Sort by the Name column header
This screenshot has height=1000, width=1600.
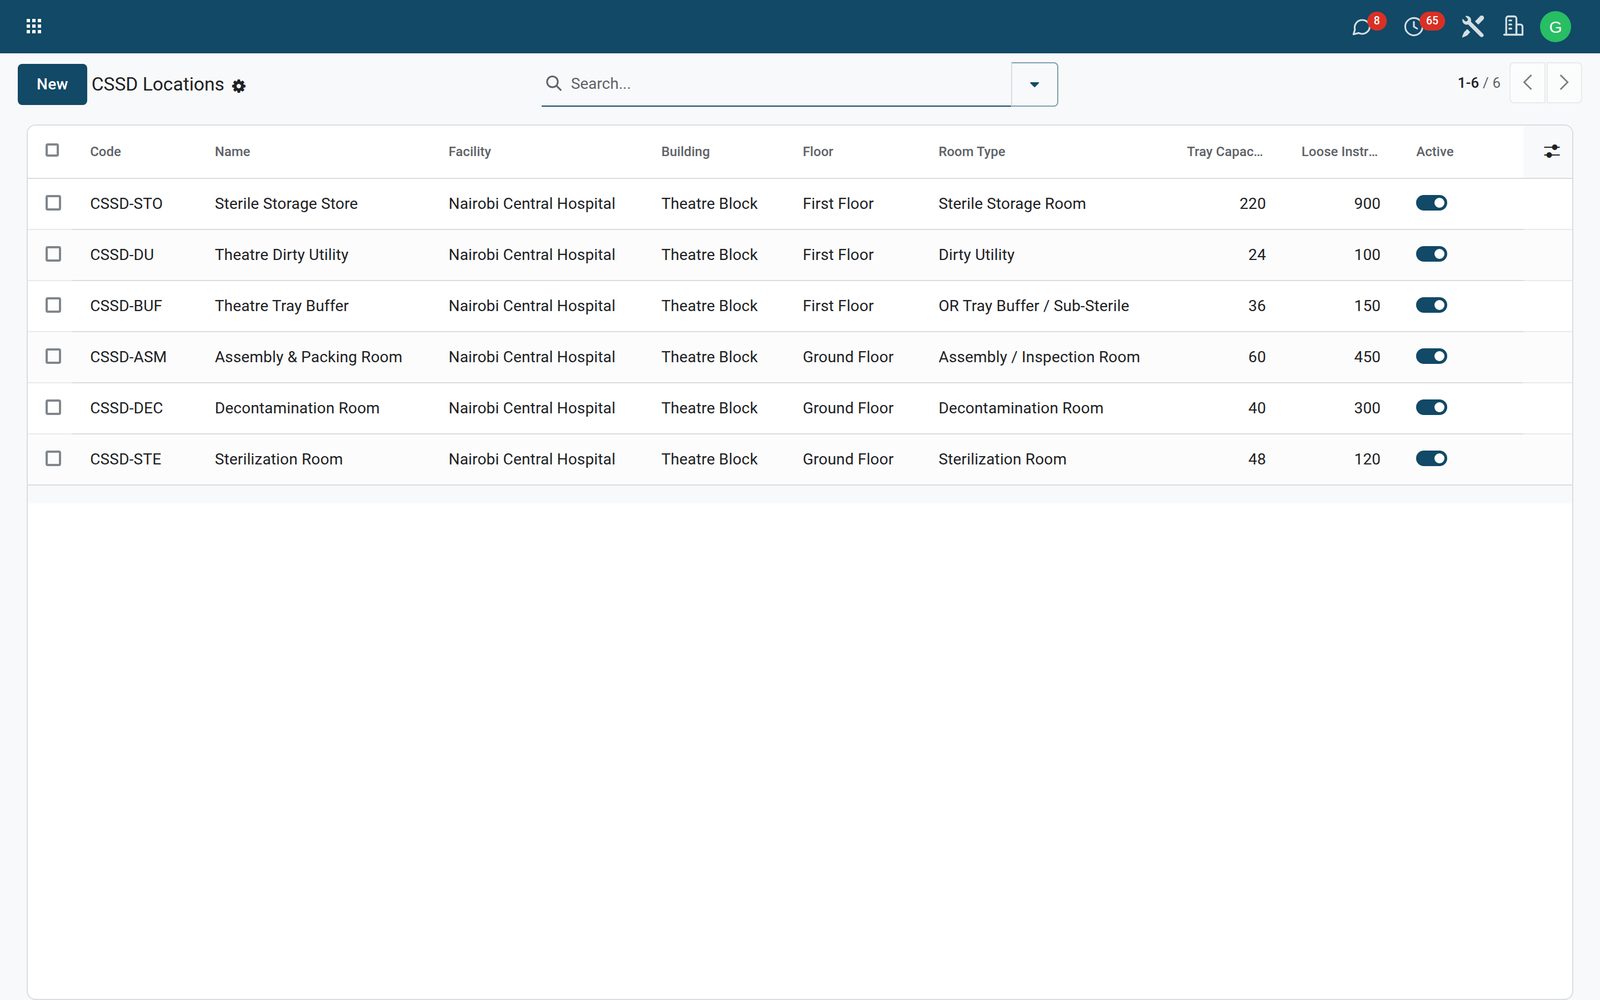pos(232,152)
